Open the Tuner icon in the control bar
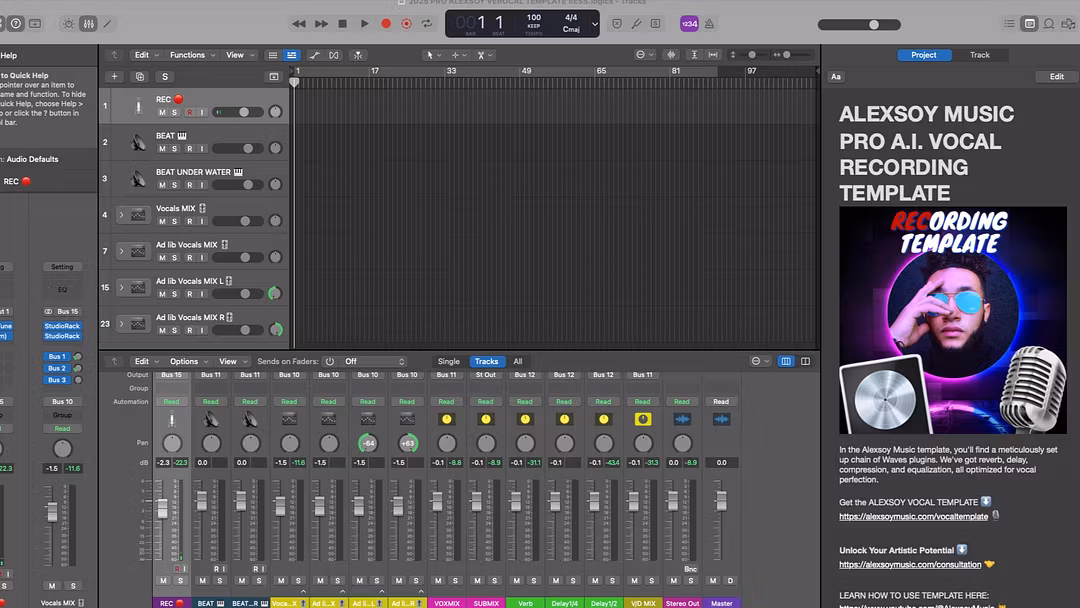Image resolution: width=1080 pixels, height=608 pixels. (x=636, y=24)
